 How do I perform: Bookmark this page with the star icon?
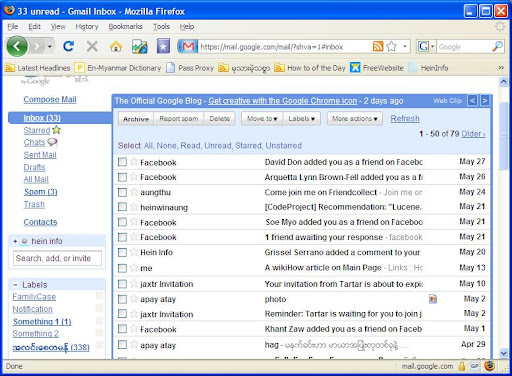point(391,46)
